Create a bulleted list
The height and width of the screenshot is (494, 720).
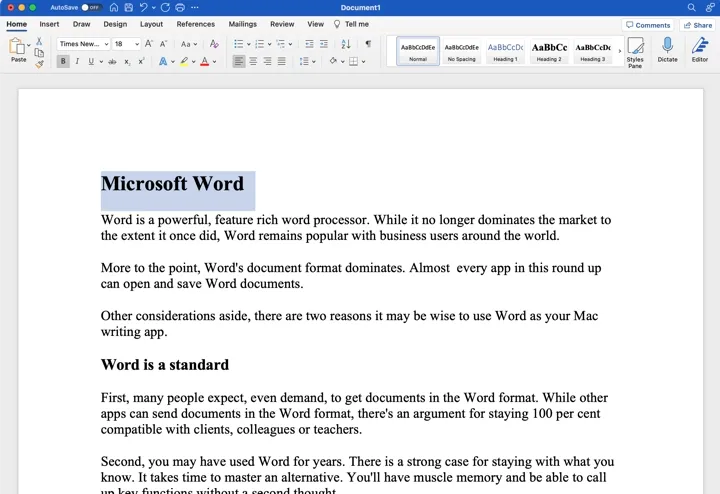click(238, 44)
